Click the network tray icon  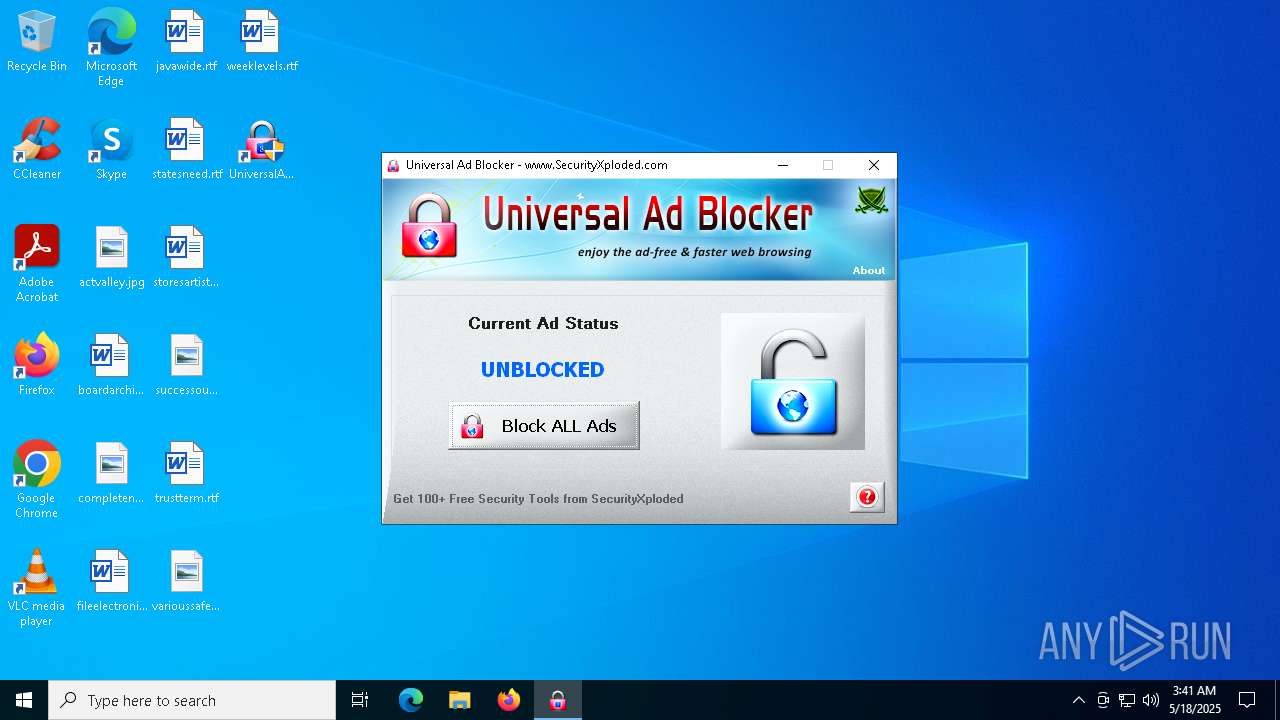[1127, 700]
